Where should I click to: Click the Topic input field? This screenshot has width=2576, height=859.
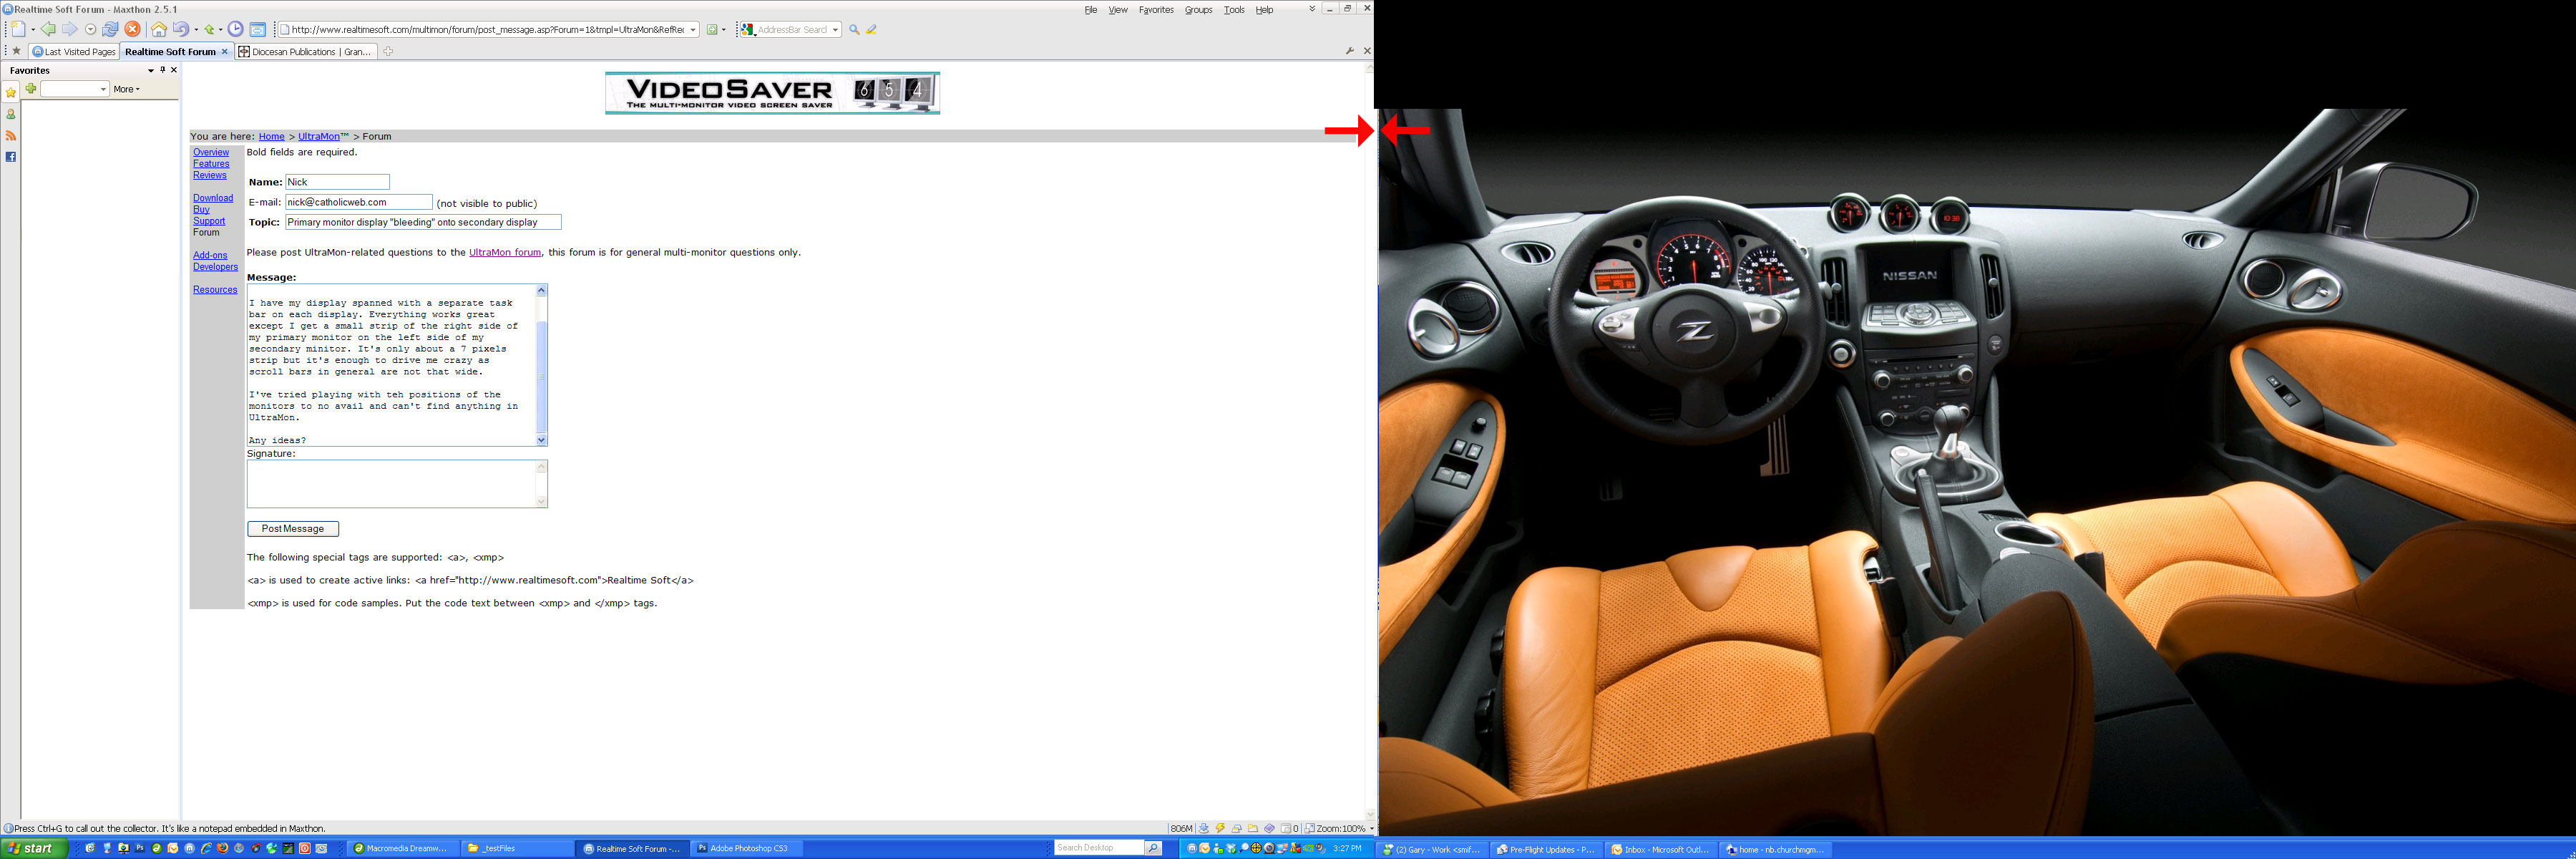point(423,222)
